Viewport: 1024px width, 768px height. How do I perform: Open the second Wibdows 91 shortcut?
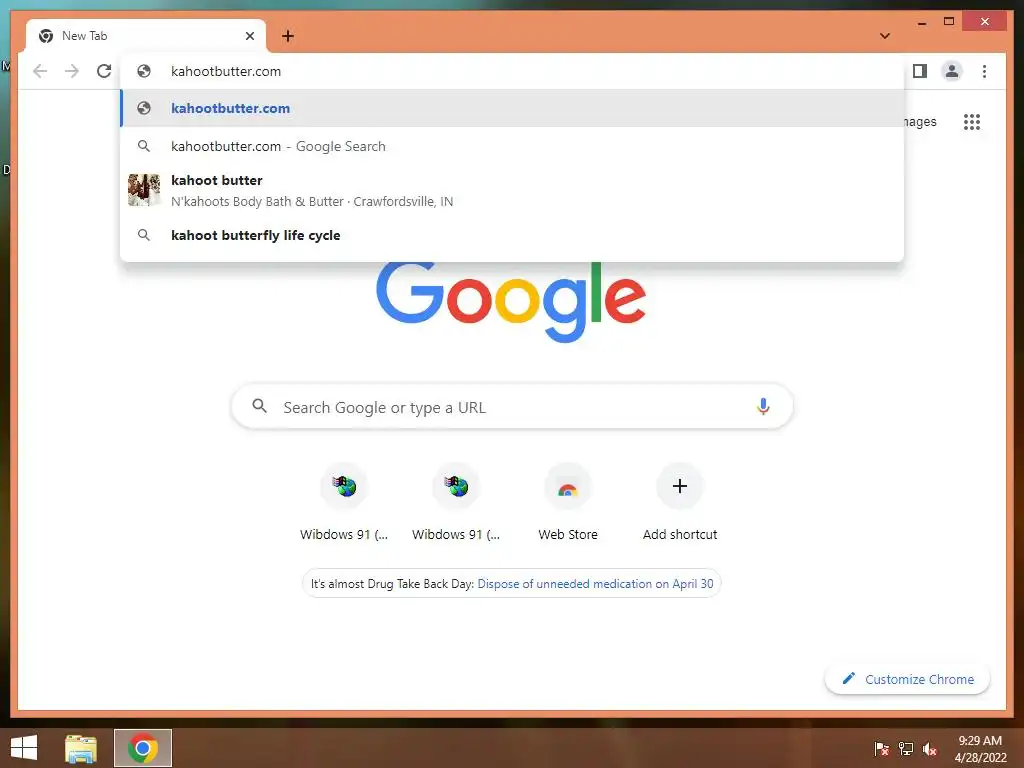[456, 503]
